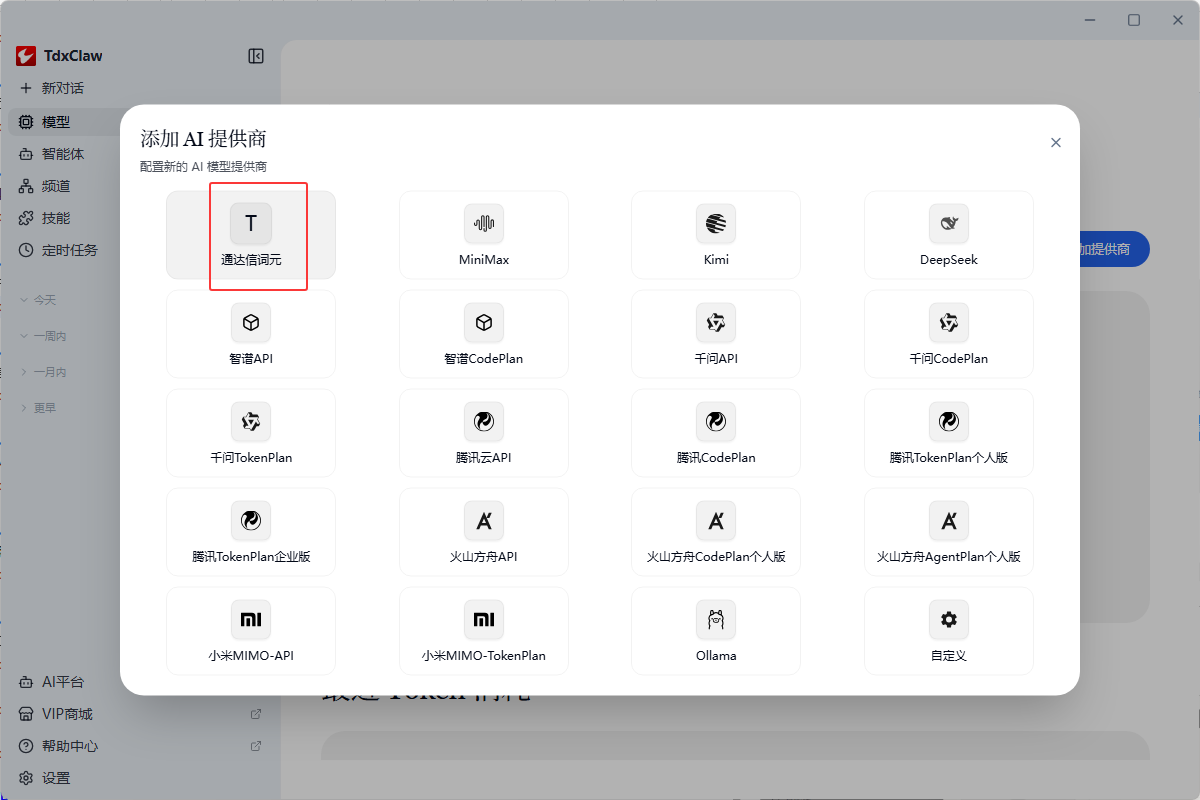Choose the Ollama llama icon
Screen dimensions: 1200x800
click(x=716, y=620)
